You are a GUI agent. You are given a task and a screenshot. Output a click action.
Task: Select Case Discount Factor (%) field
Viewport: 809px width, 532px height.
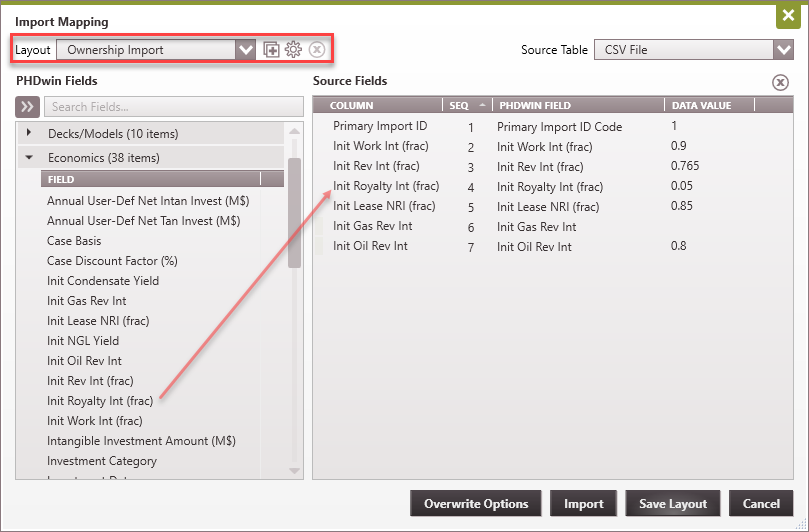coord(112,261)
